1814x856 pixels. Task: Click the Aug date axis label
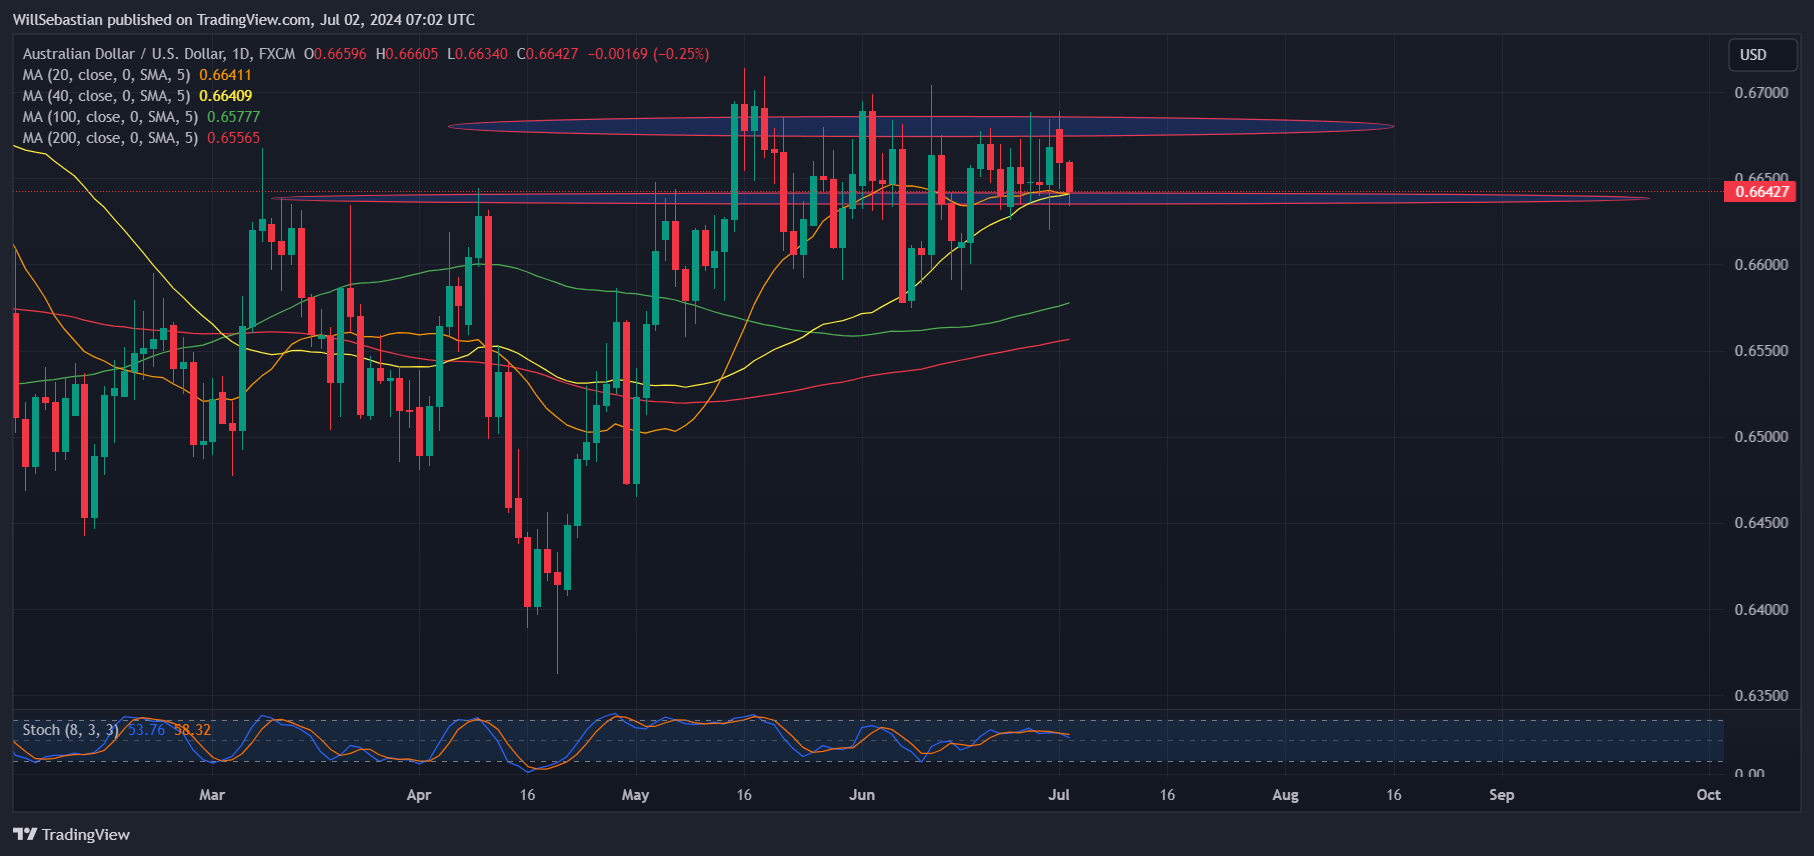click(x=1285, y=795)
